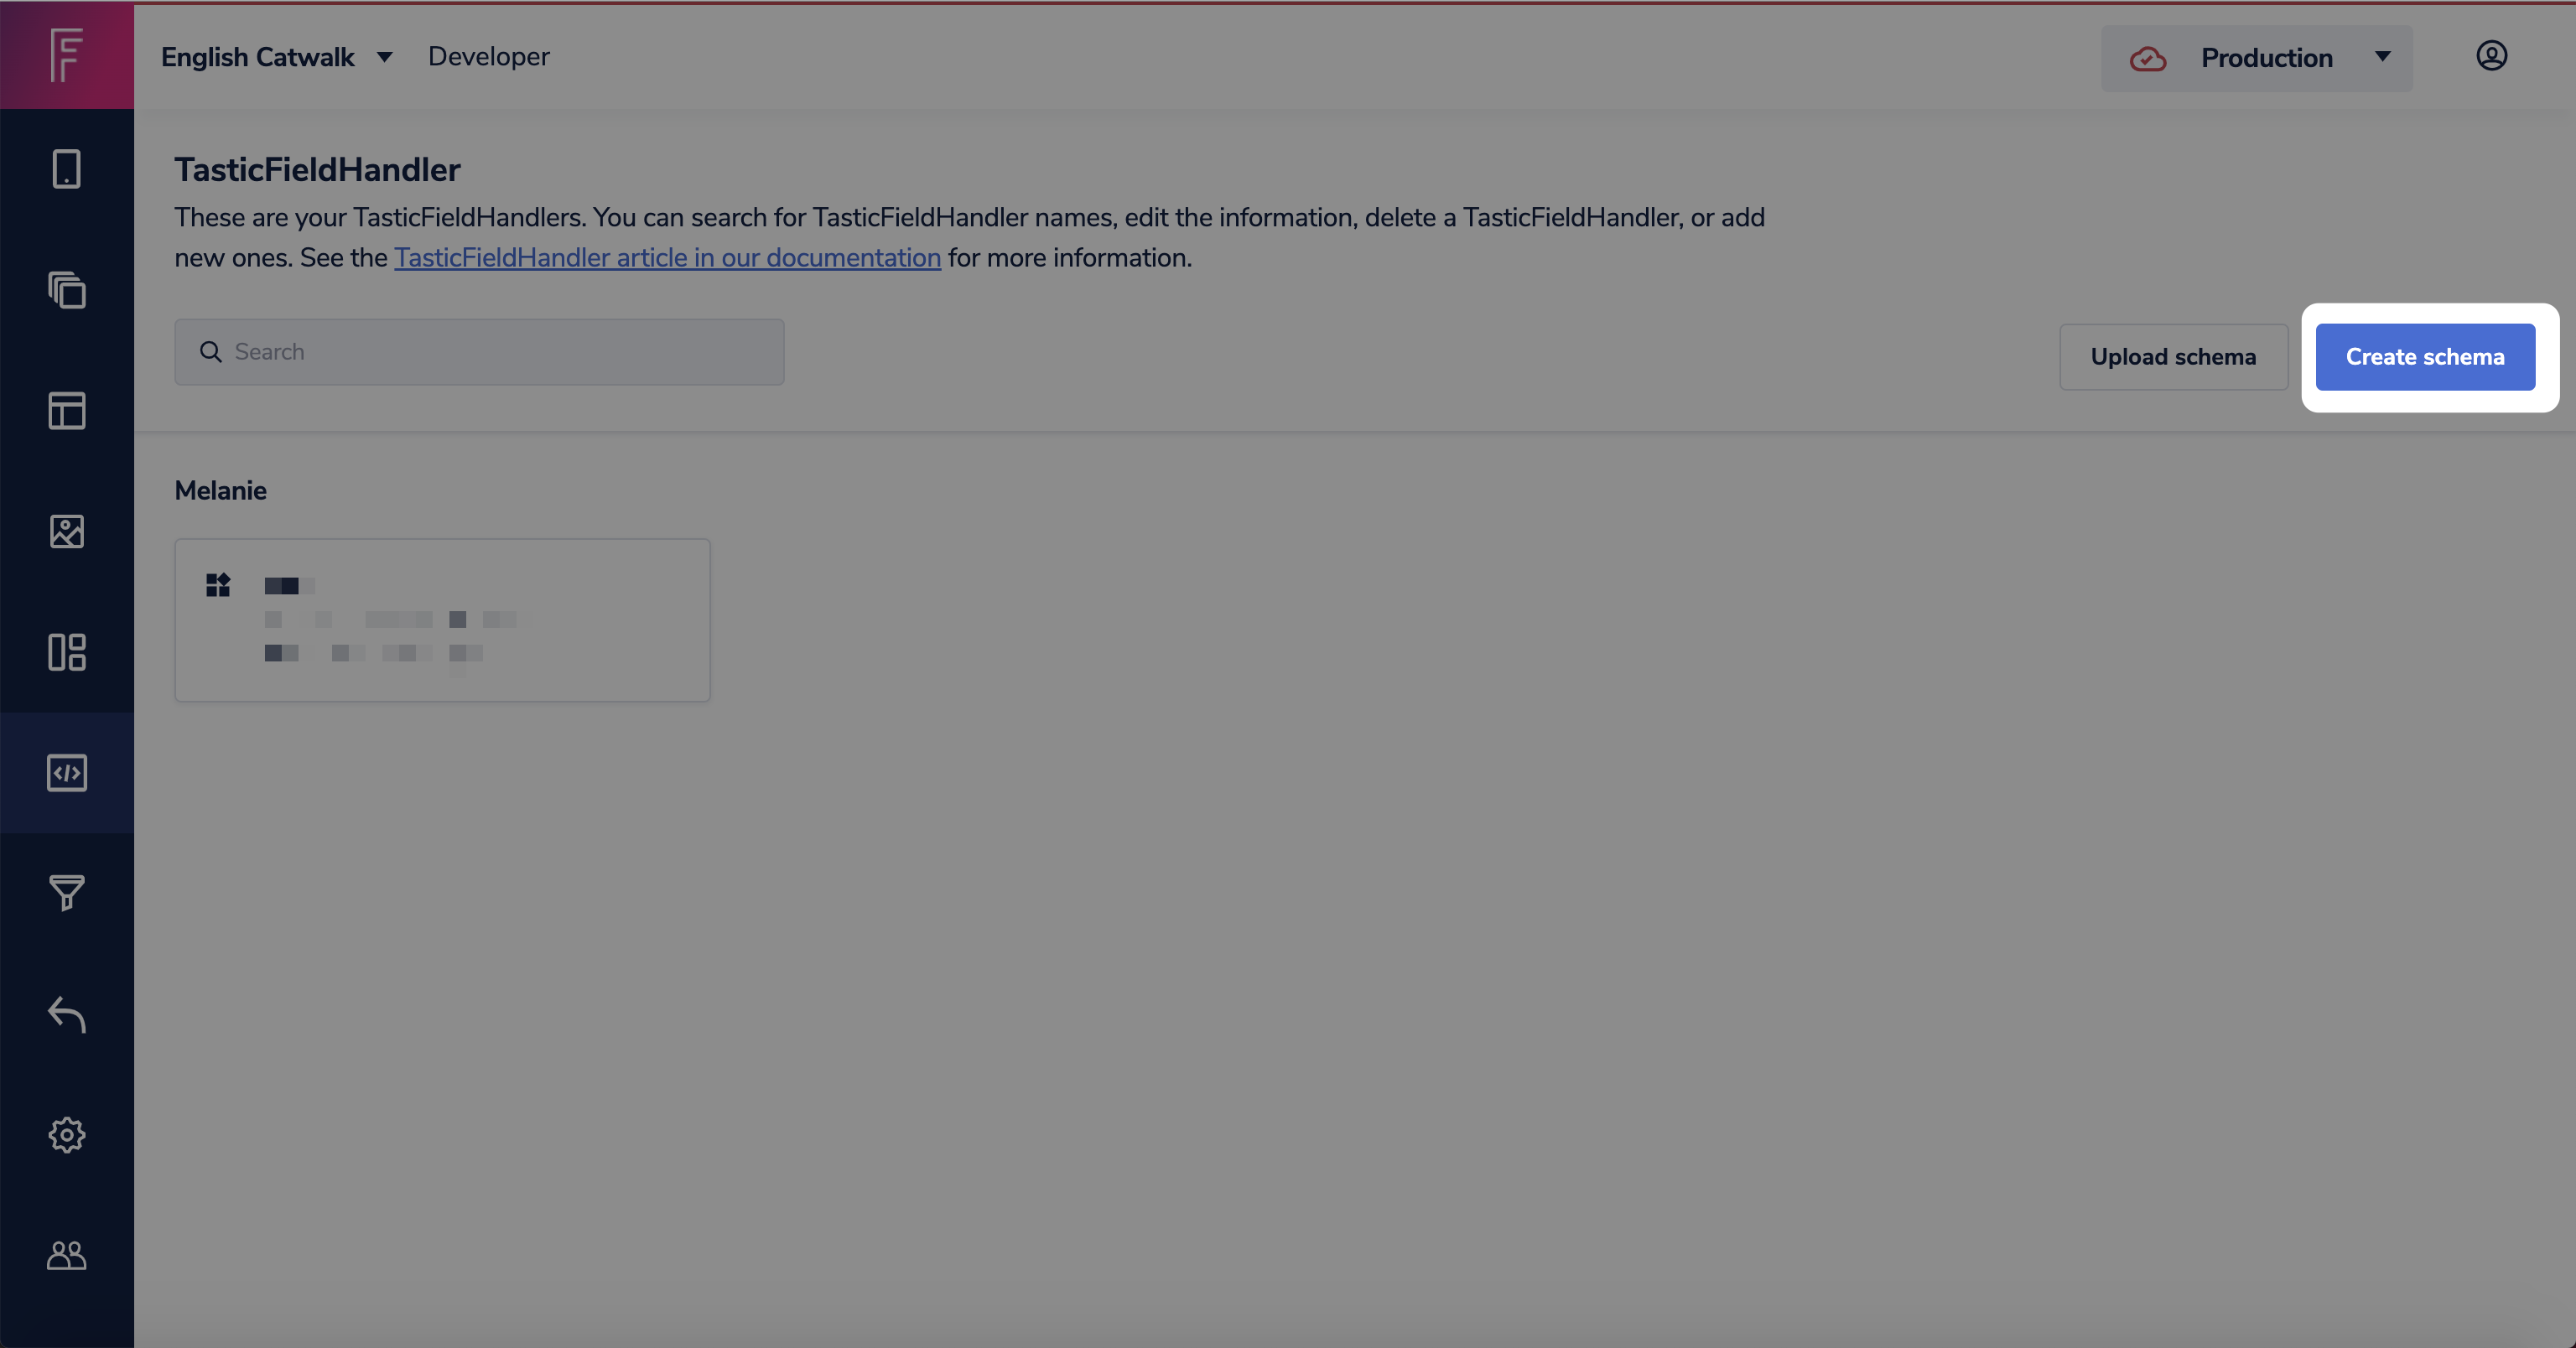Open the settings gear sidebar icon
The width and height of the screenshot is (2576, 1348).
(x=66, y=1135)
